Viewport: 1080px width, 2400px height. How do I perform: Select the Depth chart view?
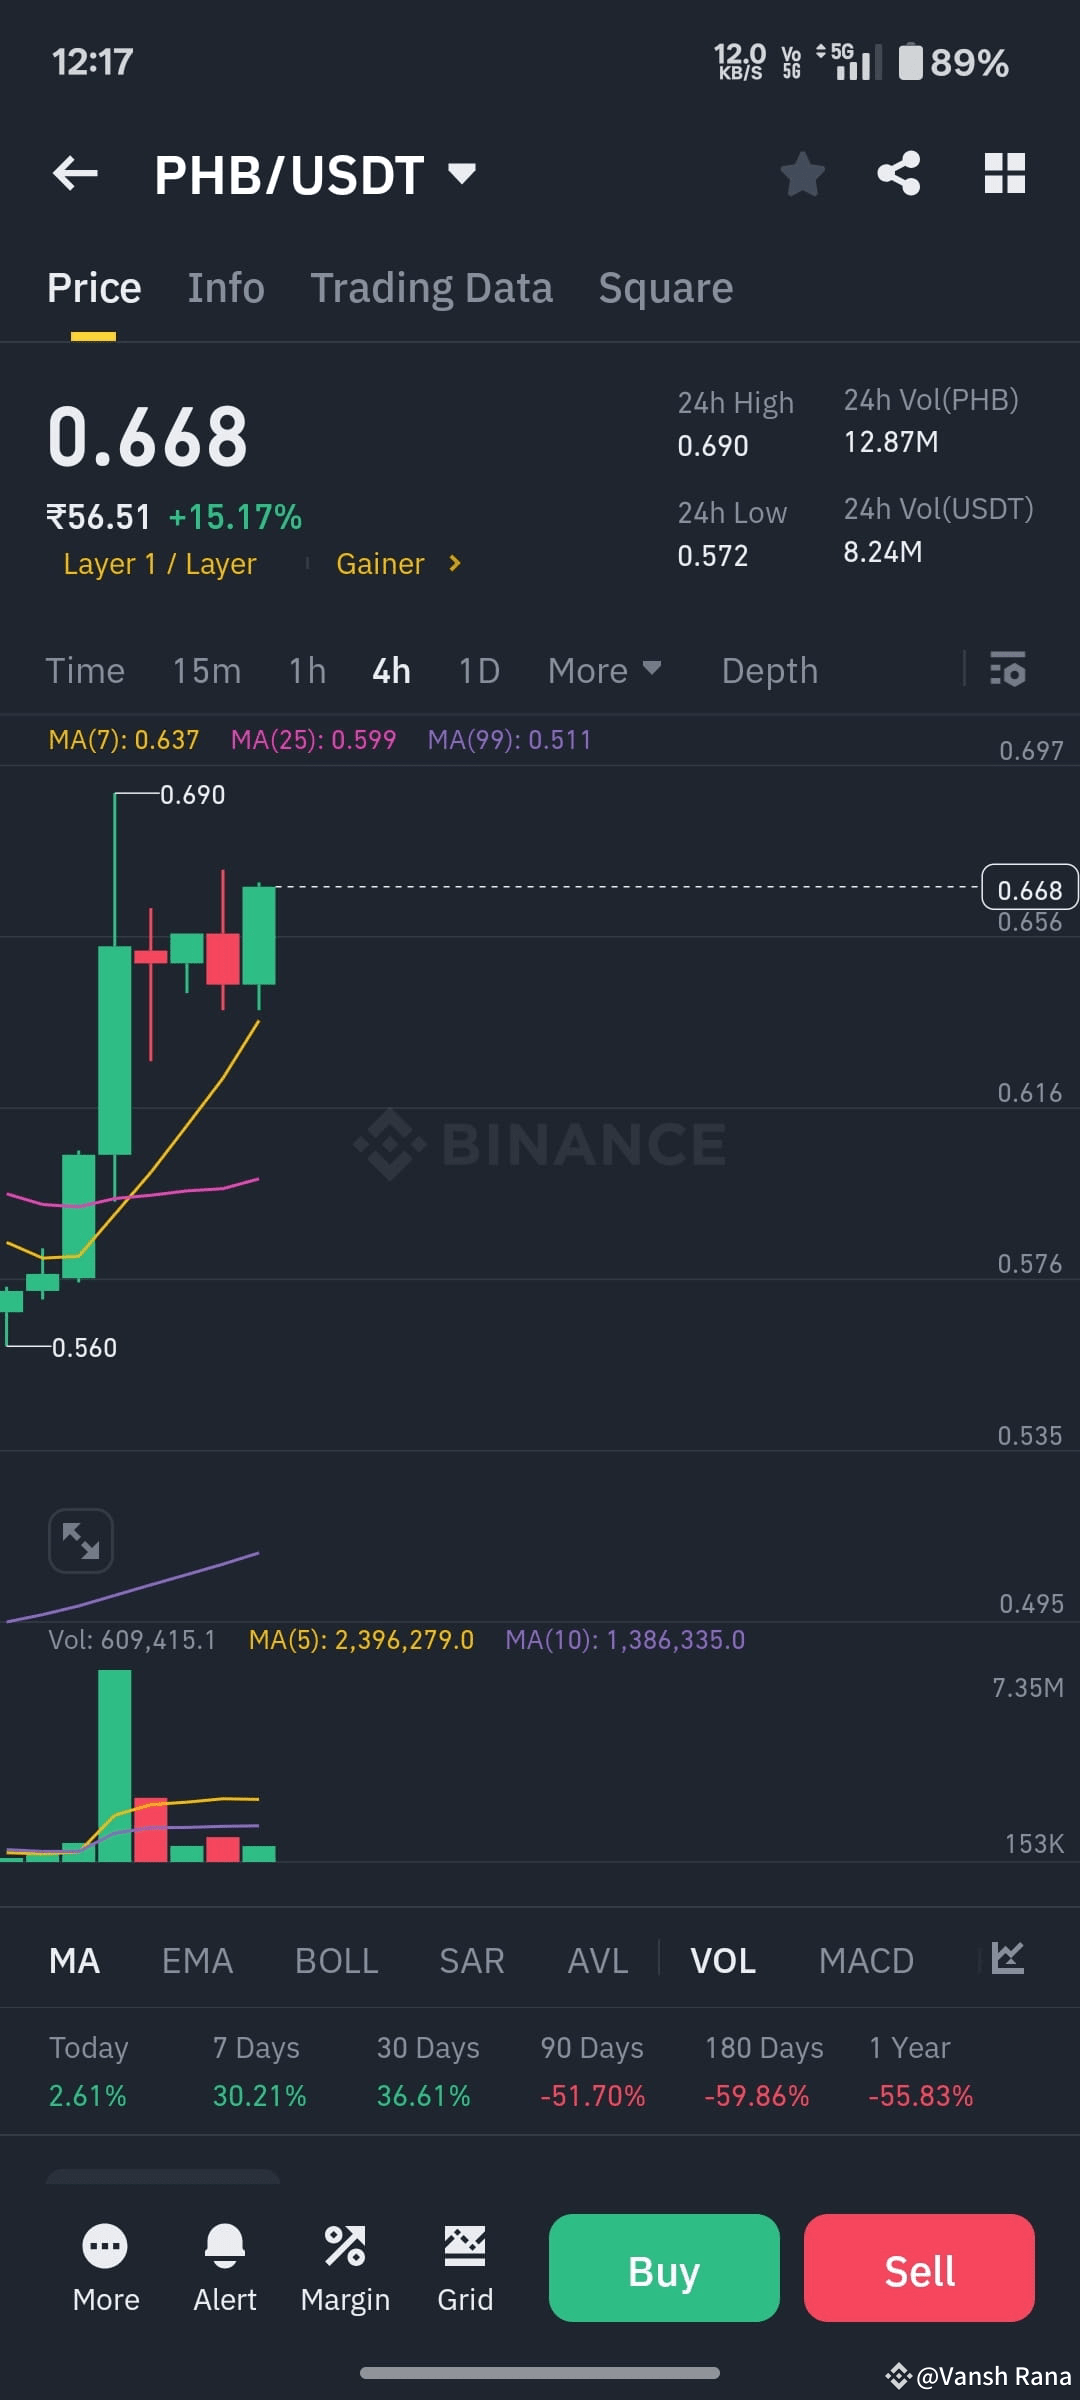click(x=768, y=670)
